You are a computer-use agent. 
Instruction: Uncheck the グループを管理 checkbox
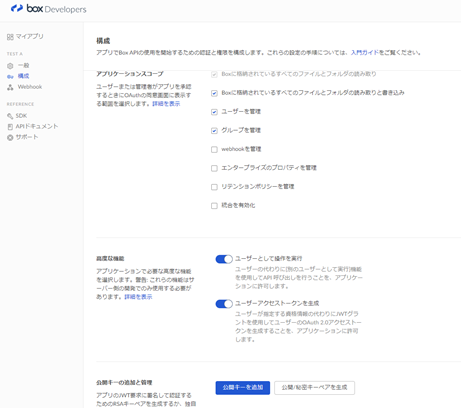point(214,131)
